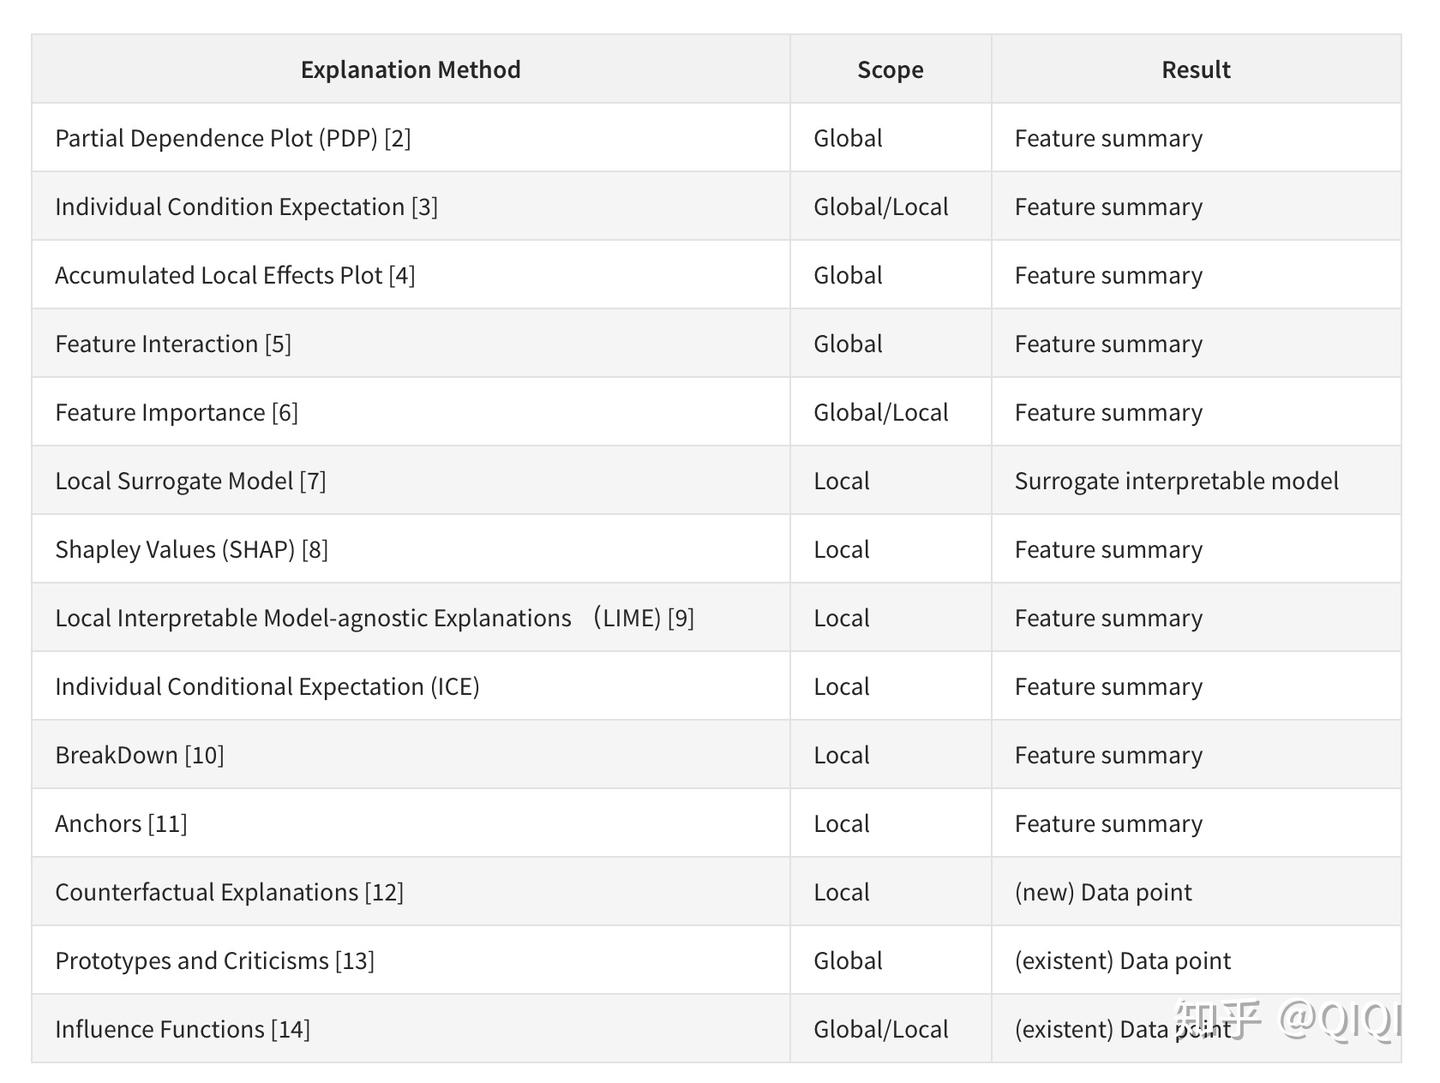
Task: Click the Accumulated Local Effects Plot cell
Action: coord(219,276)
